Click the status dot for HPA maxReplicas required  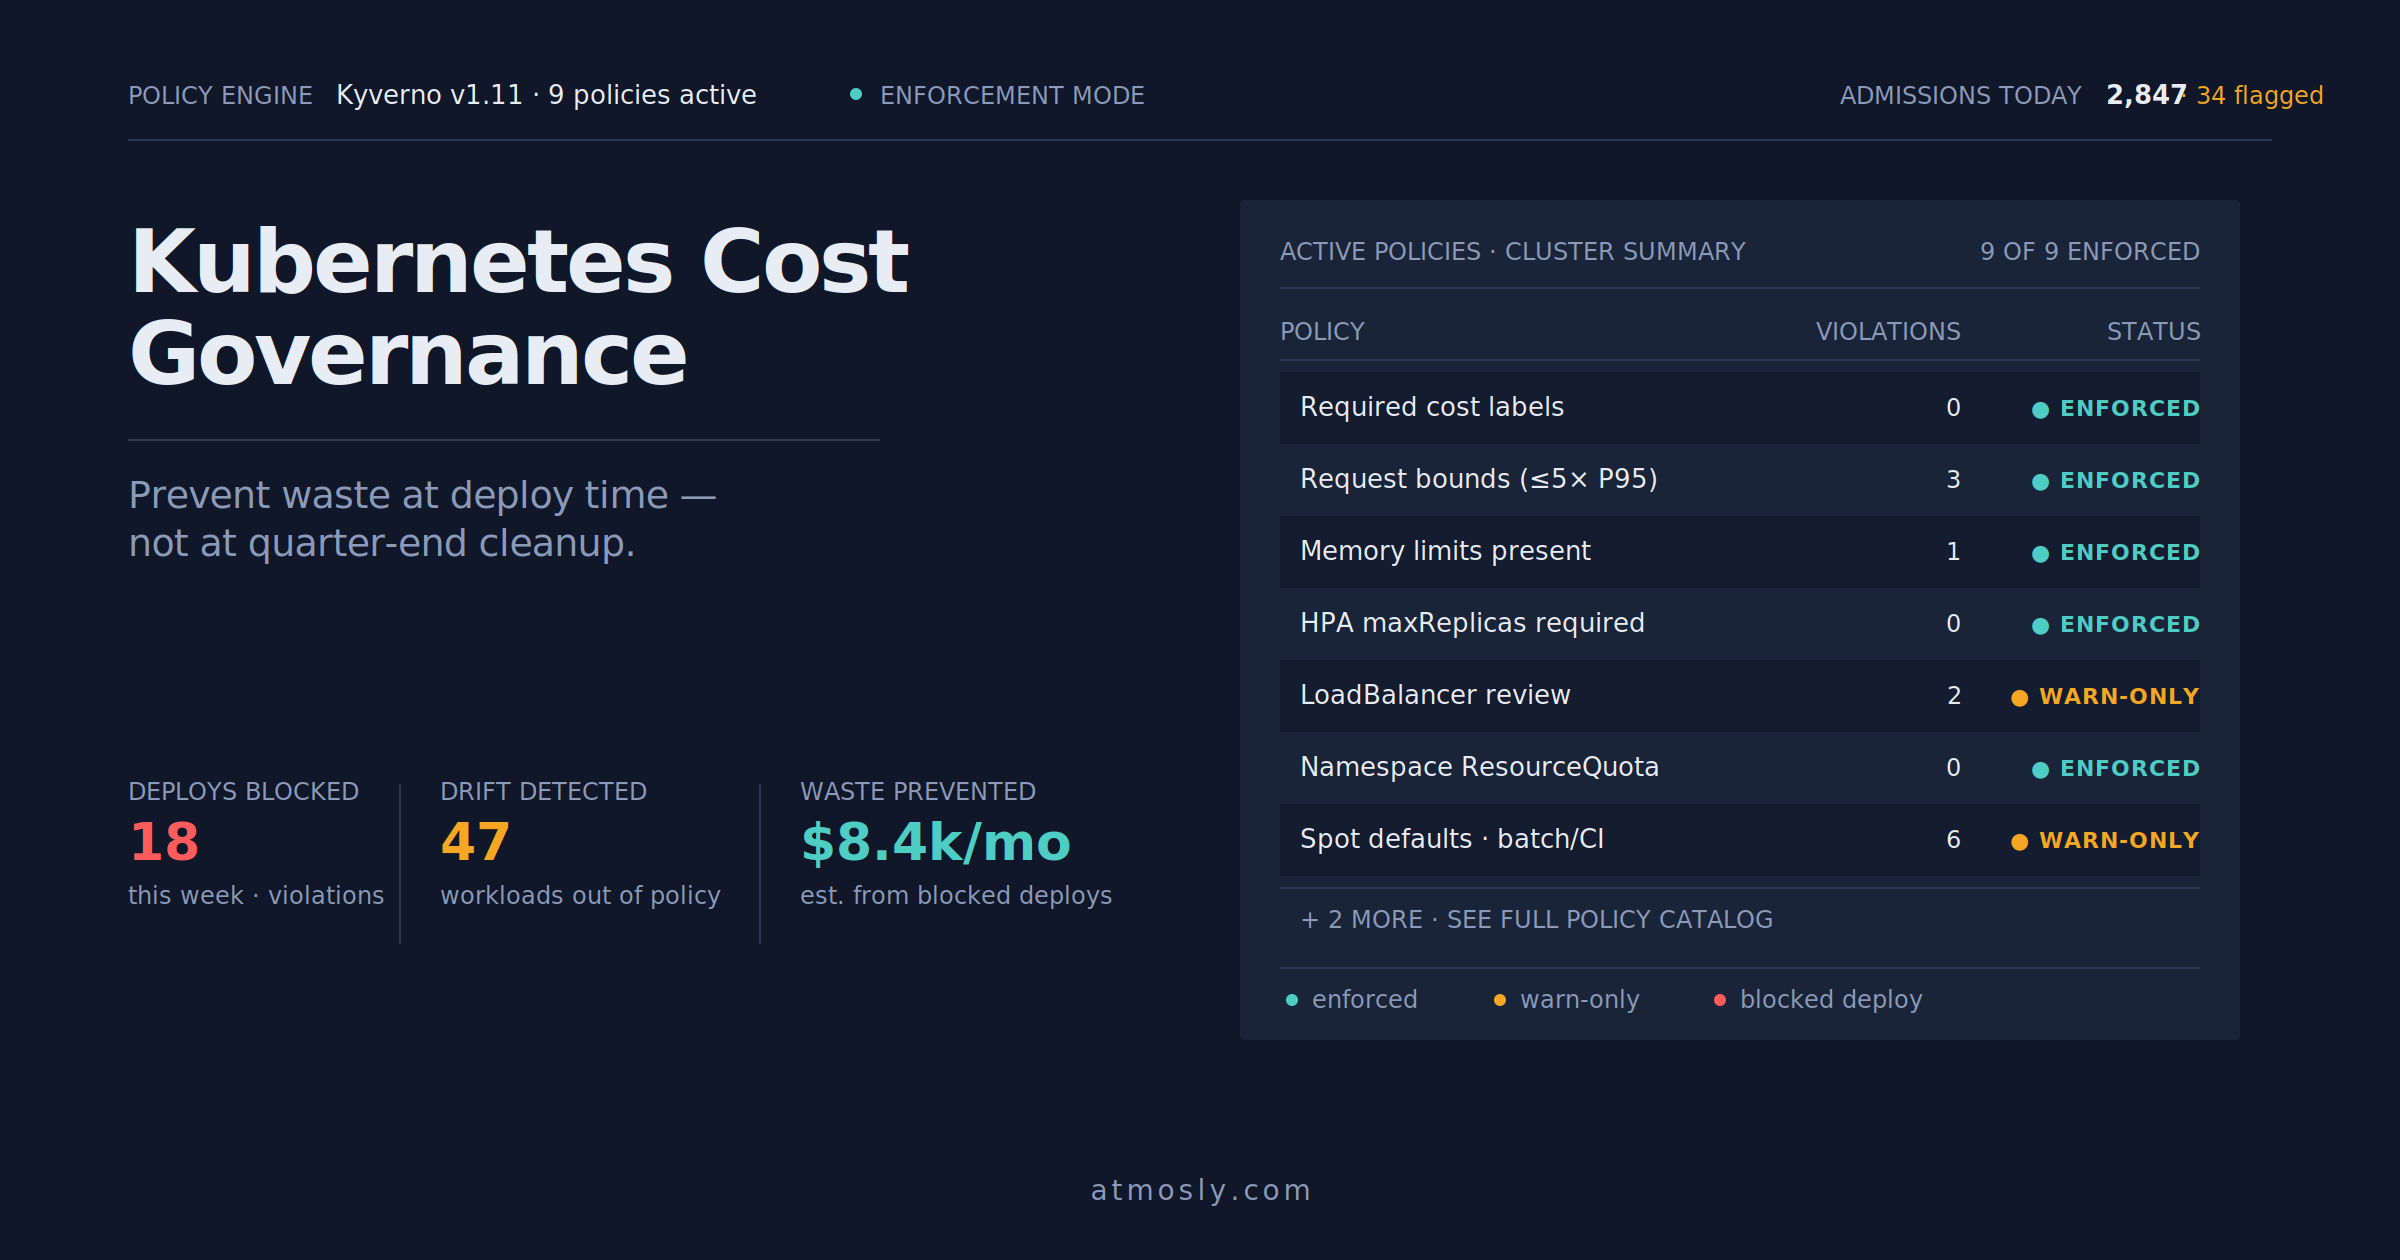click(x=2040, y=626)
